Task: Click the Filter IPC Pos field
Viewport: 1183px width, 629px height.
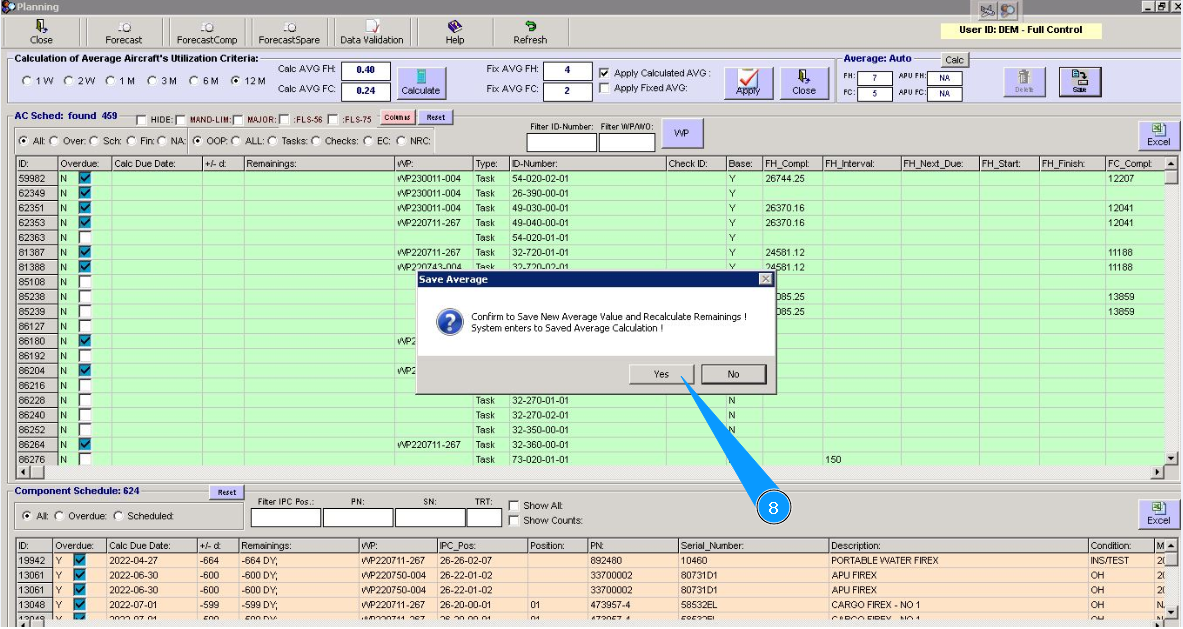Action: tap(286, 517)
